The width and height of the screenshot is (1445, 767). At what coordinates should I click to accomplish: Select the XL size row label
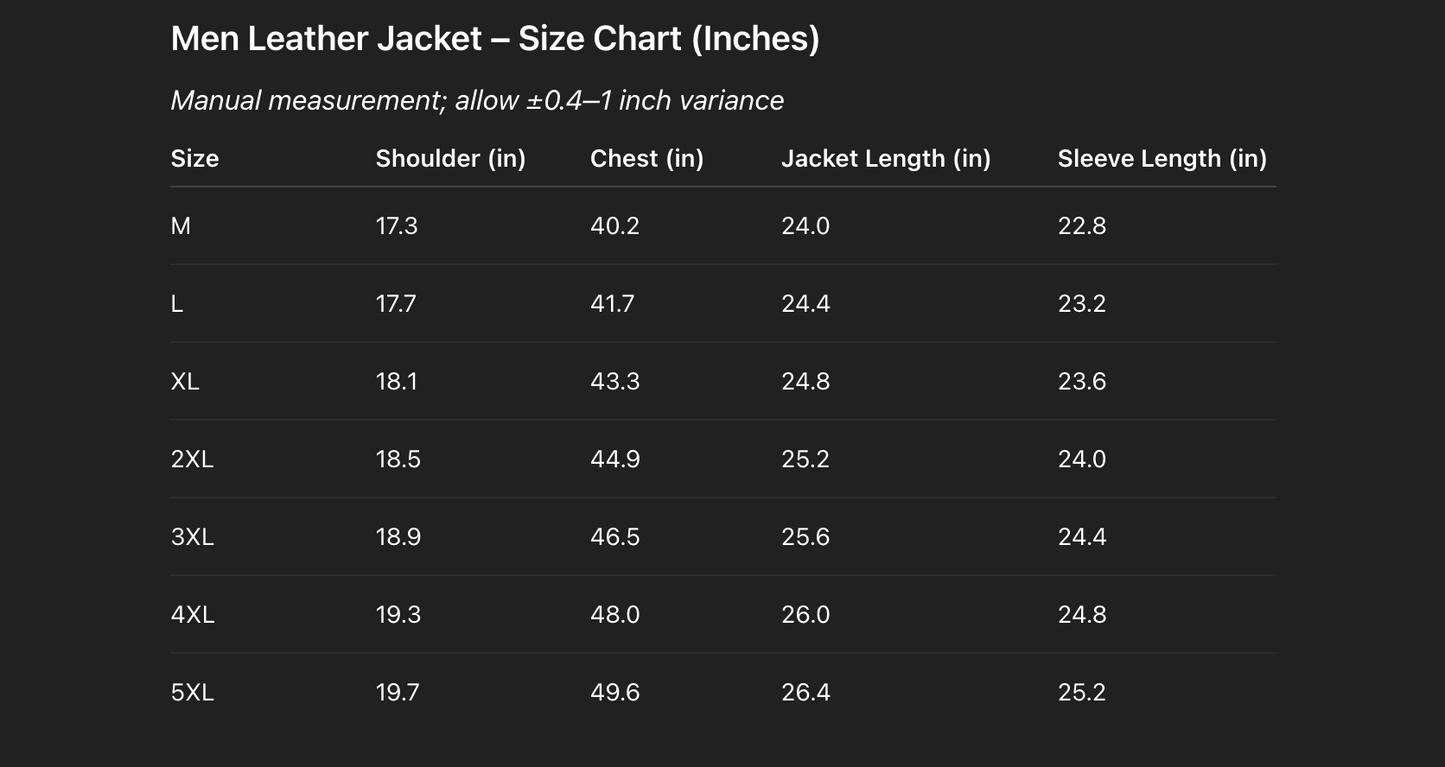point(185,382)
